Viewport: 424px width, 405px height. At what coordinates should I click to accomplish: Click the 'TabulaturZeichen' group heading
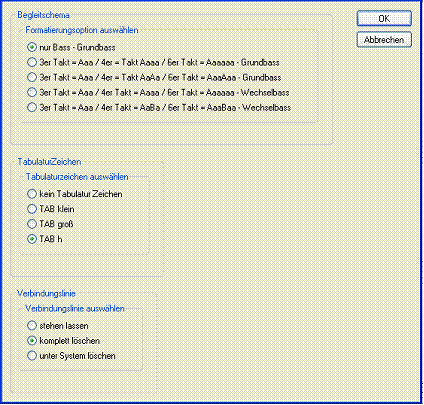click(x=49, y=162)
